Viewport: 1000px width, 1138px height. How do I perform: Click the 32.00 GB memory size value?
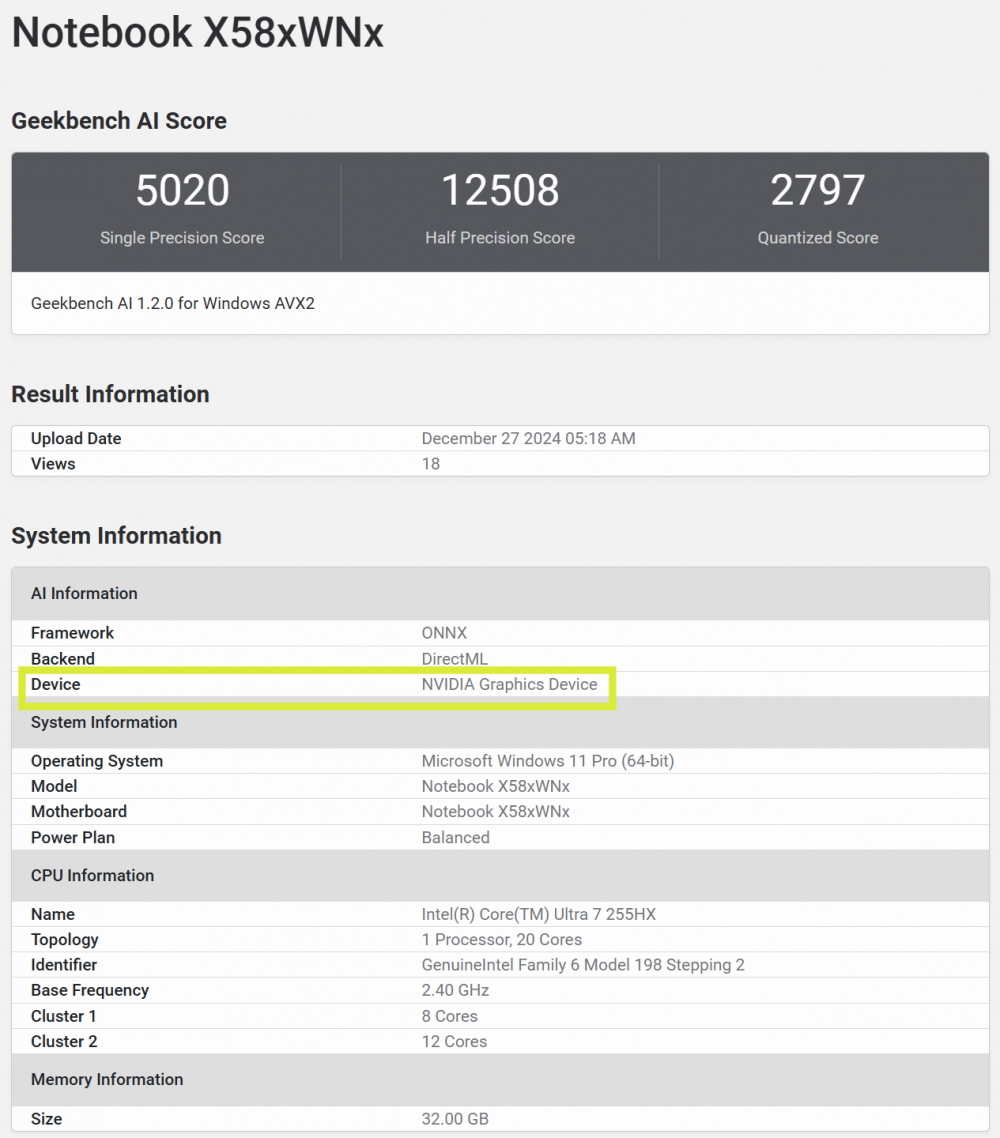click(455, 1118)
